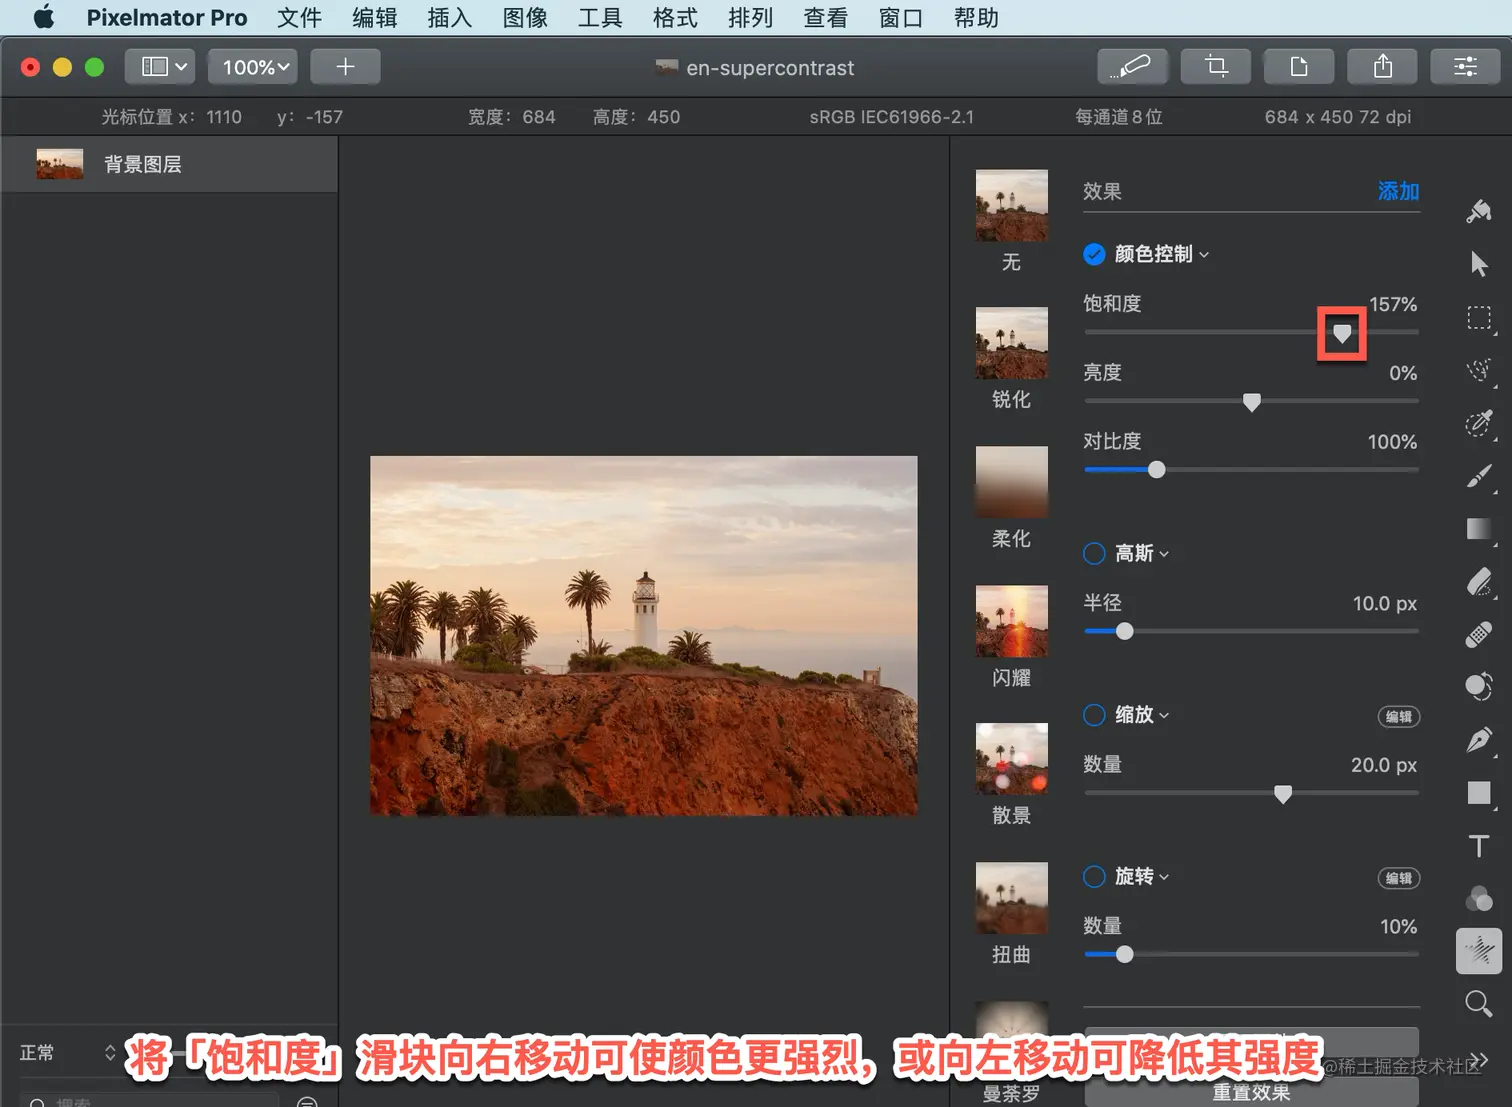Click the 编辑 button for 缩放 effect
This screenshot has height=1107, width=1512.
(x=1399, y=717)
